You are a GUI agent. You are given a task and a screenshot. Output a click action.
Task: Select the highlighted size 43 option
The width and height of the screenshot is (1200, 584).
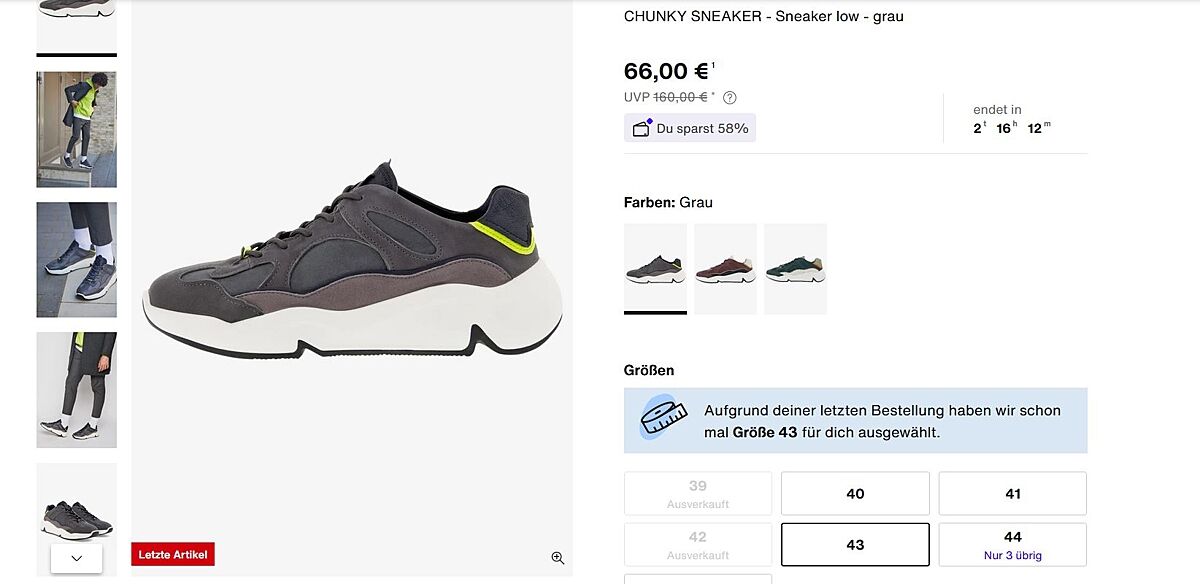point(855,545)
